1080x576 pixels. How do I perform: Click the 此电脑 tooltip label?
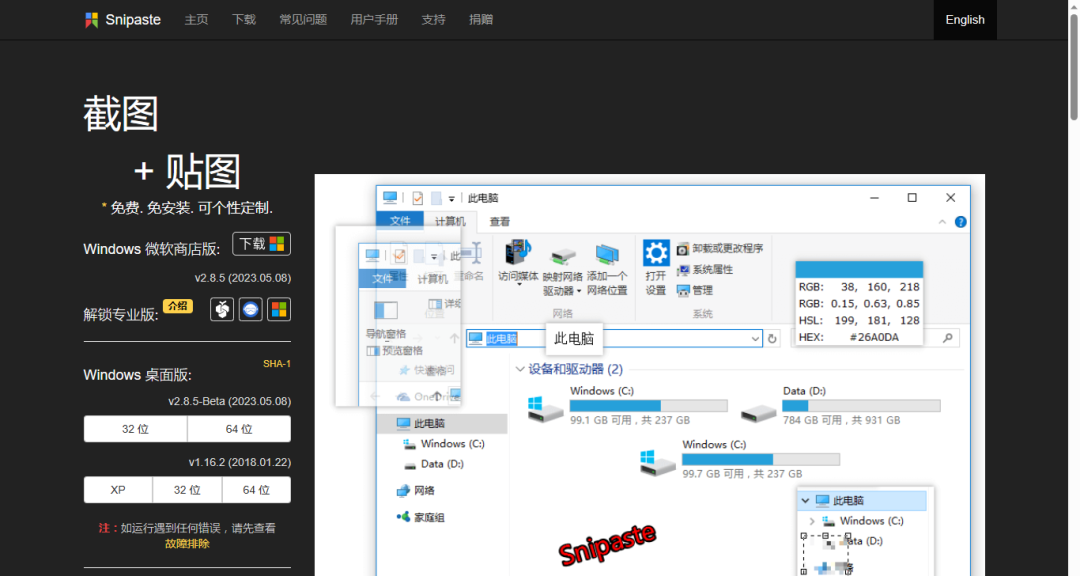(x=574, y=338)
